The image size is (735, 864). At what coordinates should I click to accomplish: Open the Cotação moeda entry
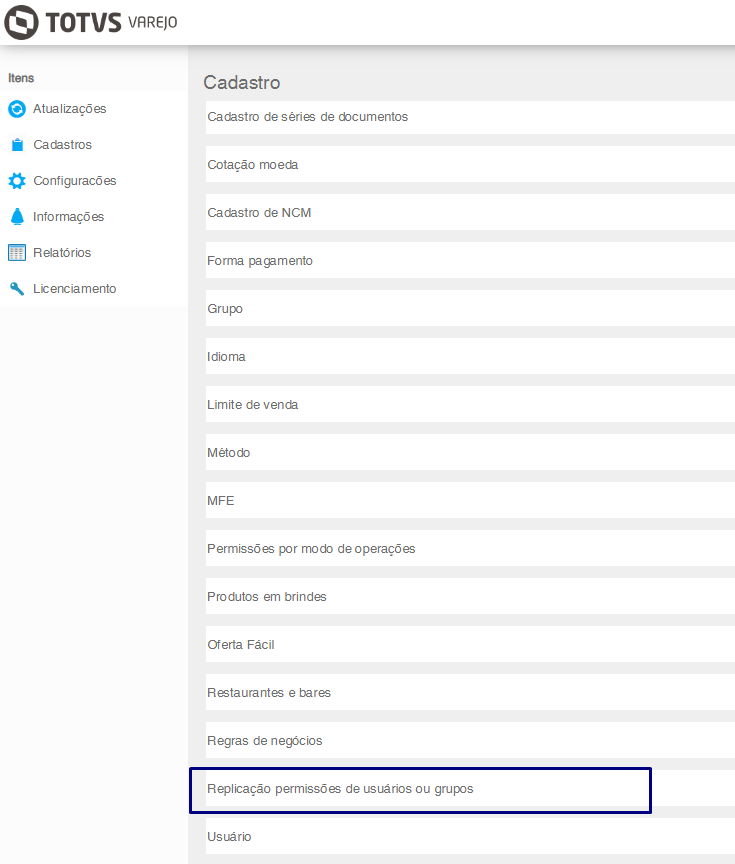[253, 165]
